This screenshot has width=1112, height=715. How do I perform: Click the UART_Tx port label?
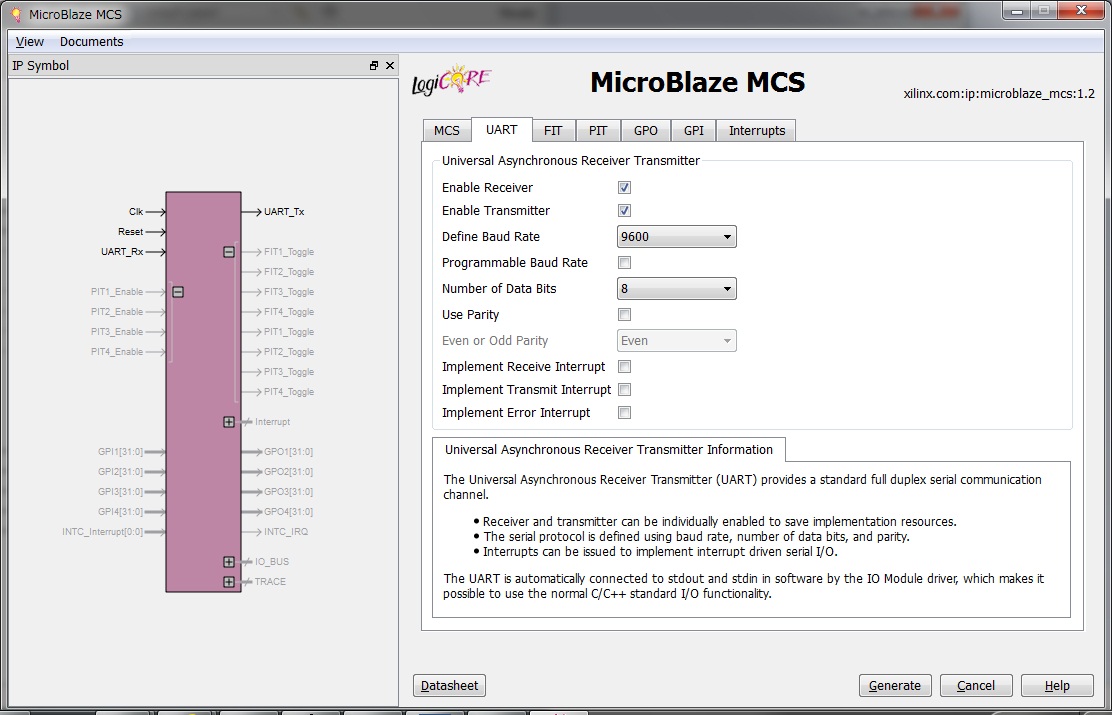[x=284, y=211]
